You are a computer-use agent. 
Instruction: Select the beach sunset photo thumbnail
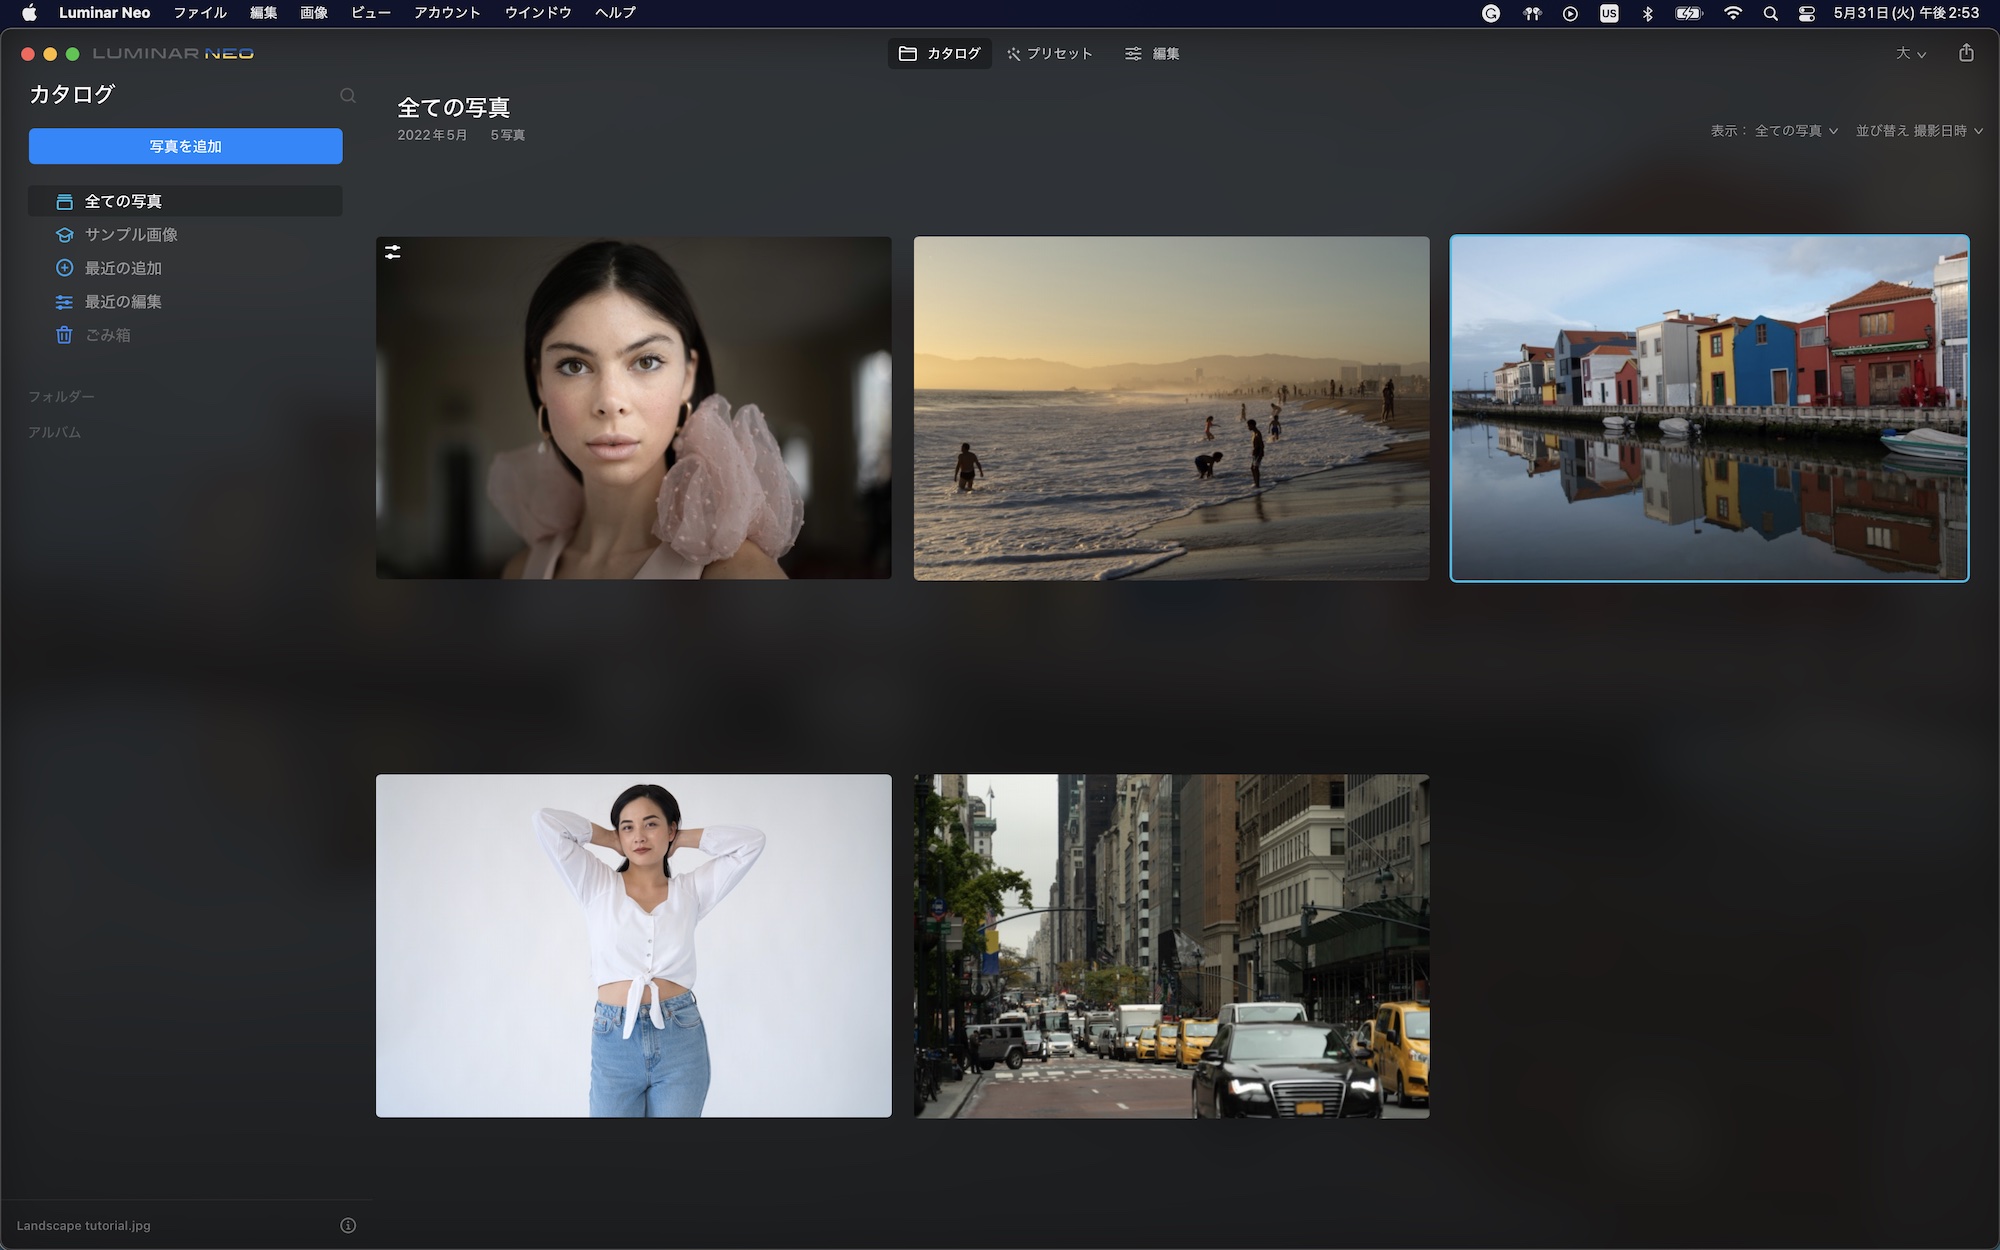[1171, 408]
